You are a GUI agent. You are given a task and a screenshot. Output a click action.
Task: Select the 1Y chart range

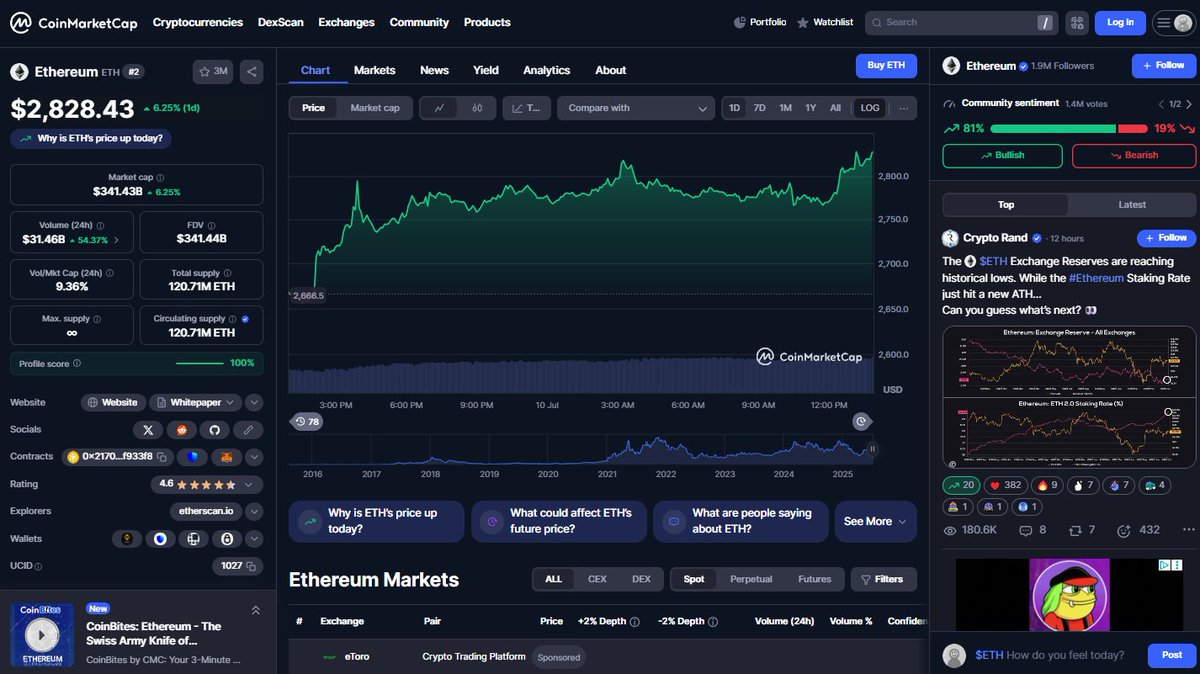[x=810, y=108]
